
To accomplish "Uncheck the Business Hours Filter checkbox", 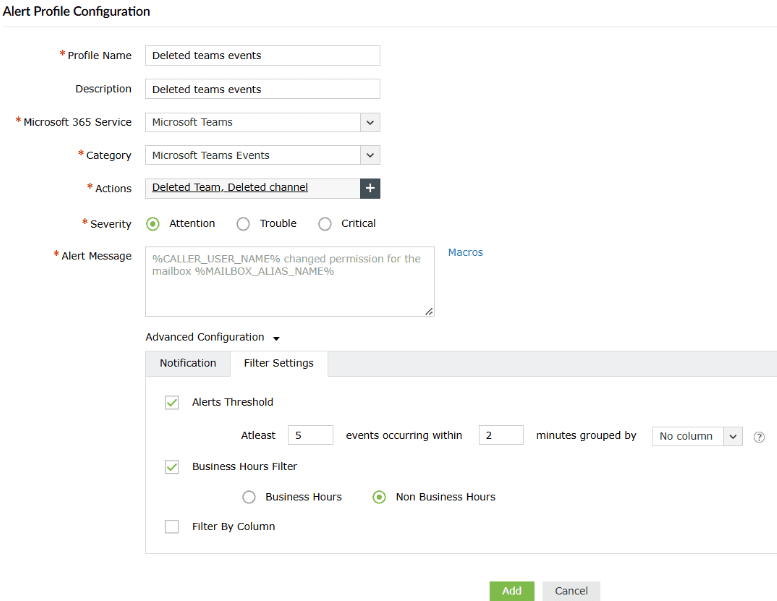I will tap(172, 466).
